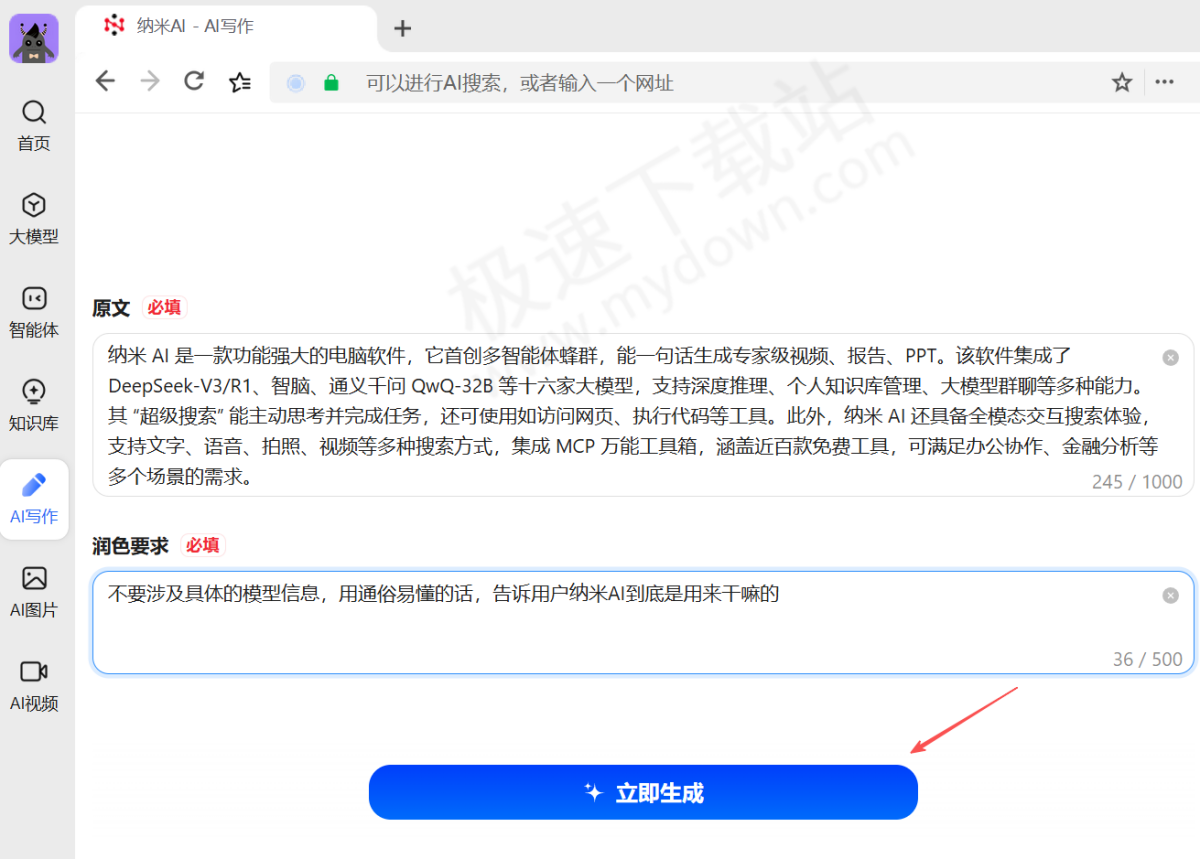
Task: Open a new browser tab
Action: (x=402, y=29)
